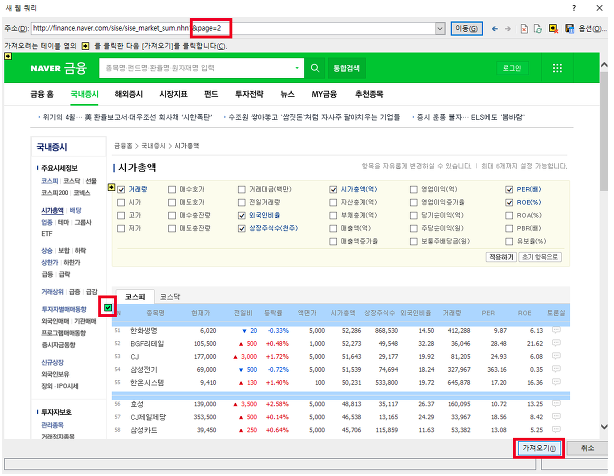614x476 pixels.
Task: Go back with the blue left arrow
Action: (x=495, y=29)
